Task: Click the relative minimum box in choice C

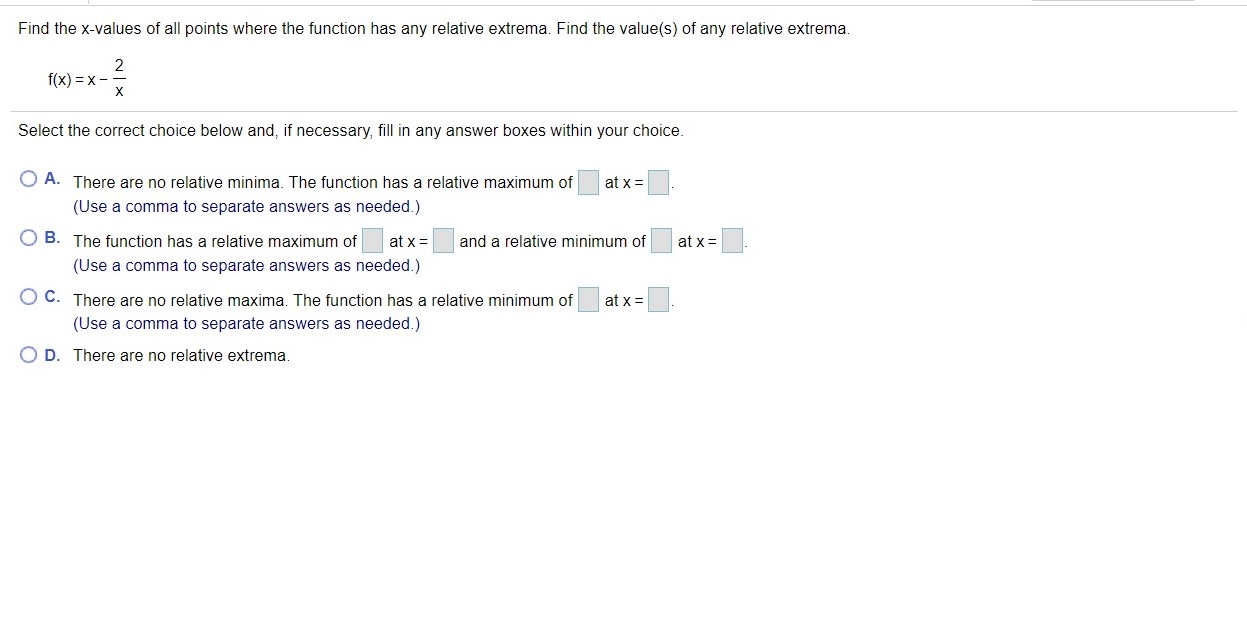Action: click(x=587, y=300)
